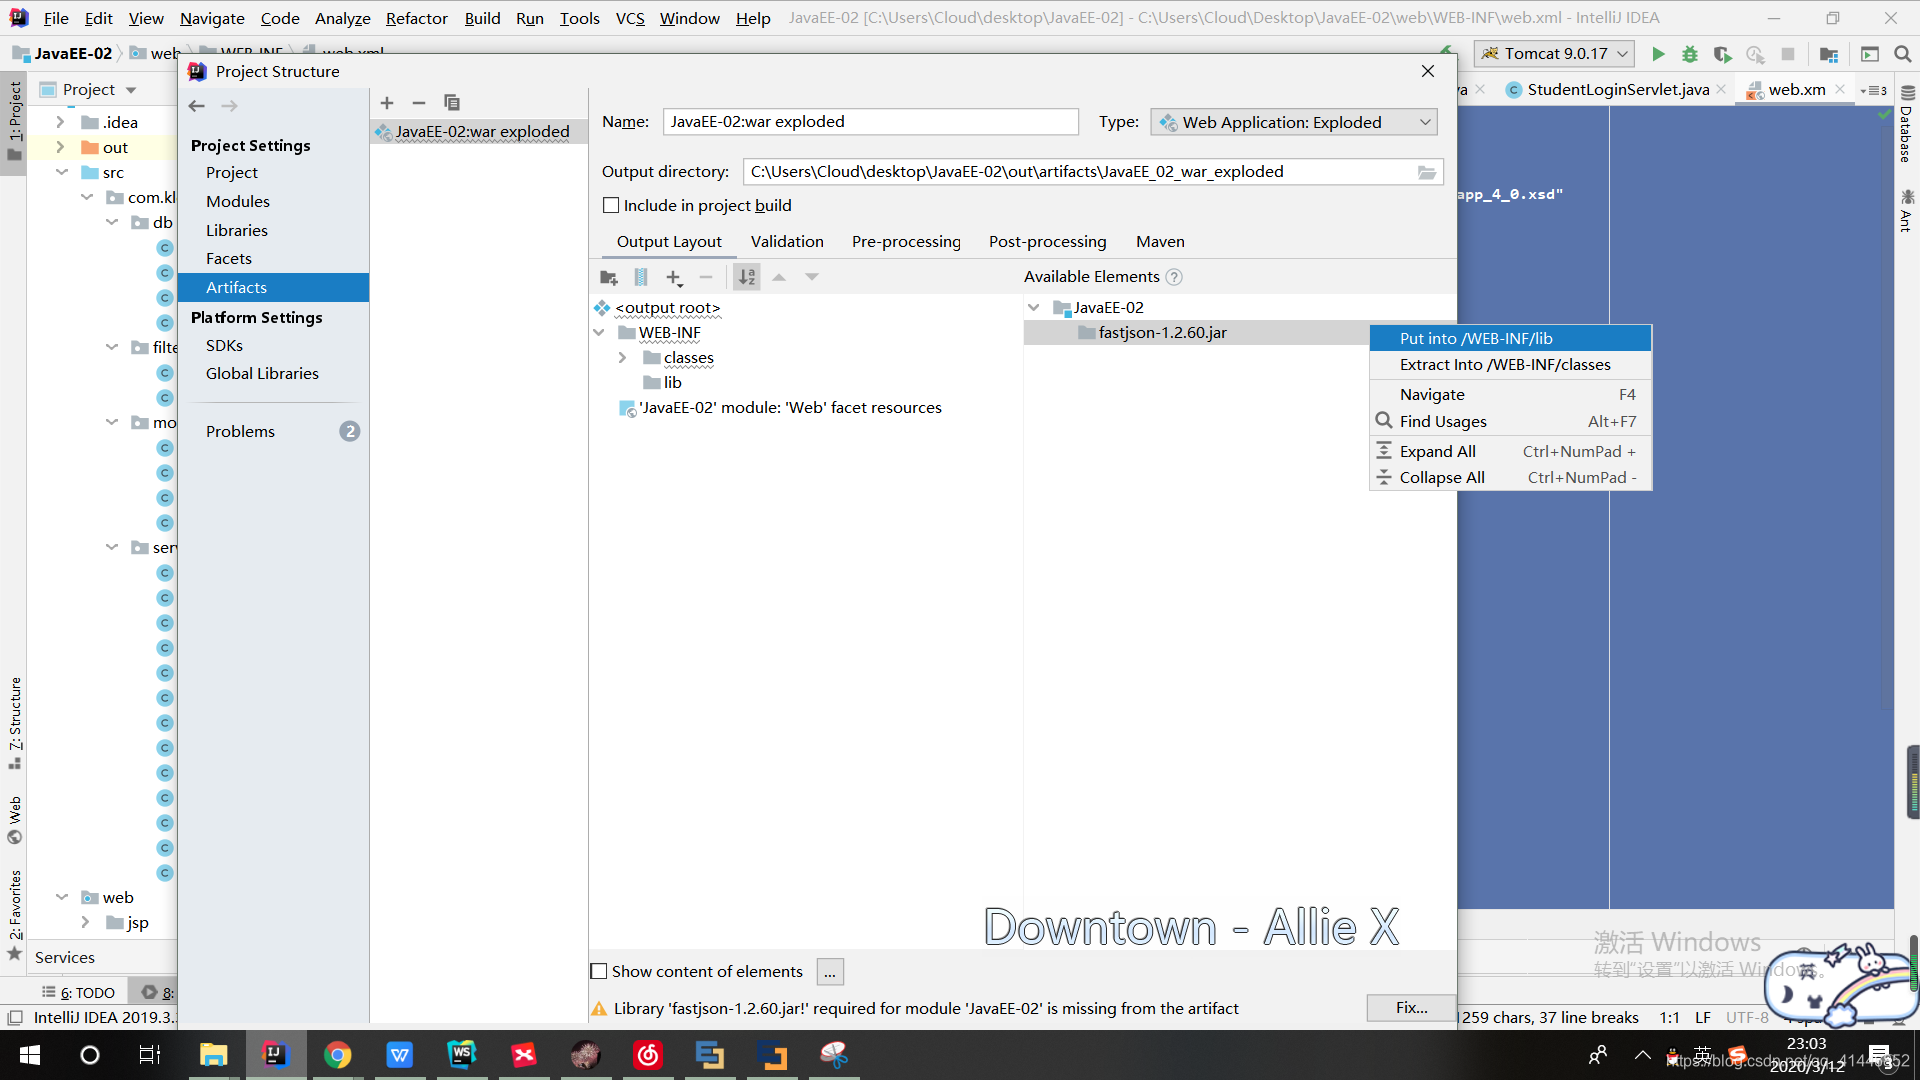Open Chrome from the Windows taskbar

click(337, 1055)
